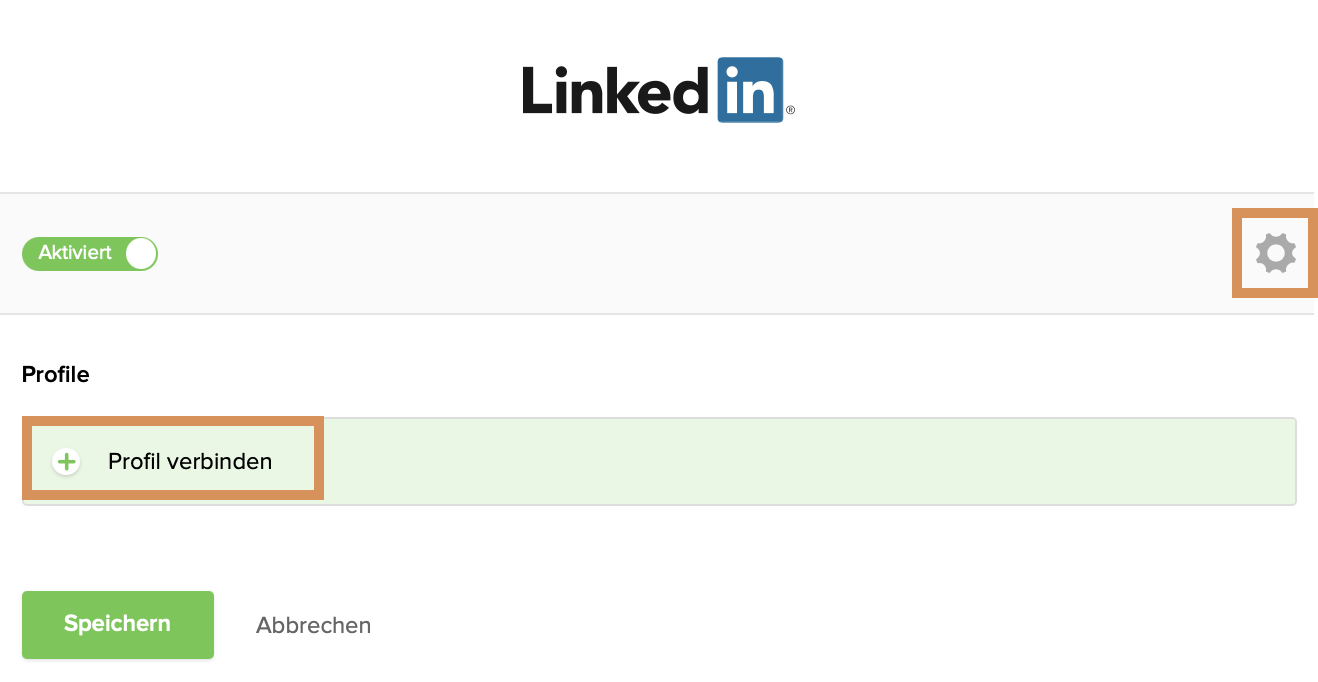Cancel with the Abbrechen link

click(x=313, y=625)
